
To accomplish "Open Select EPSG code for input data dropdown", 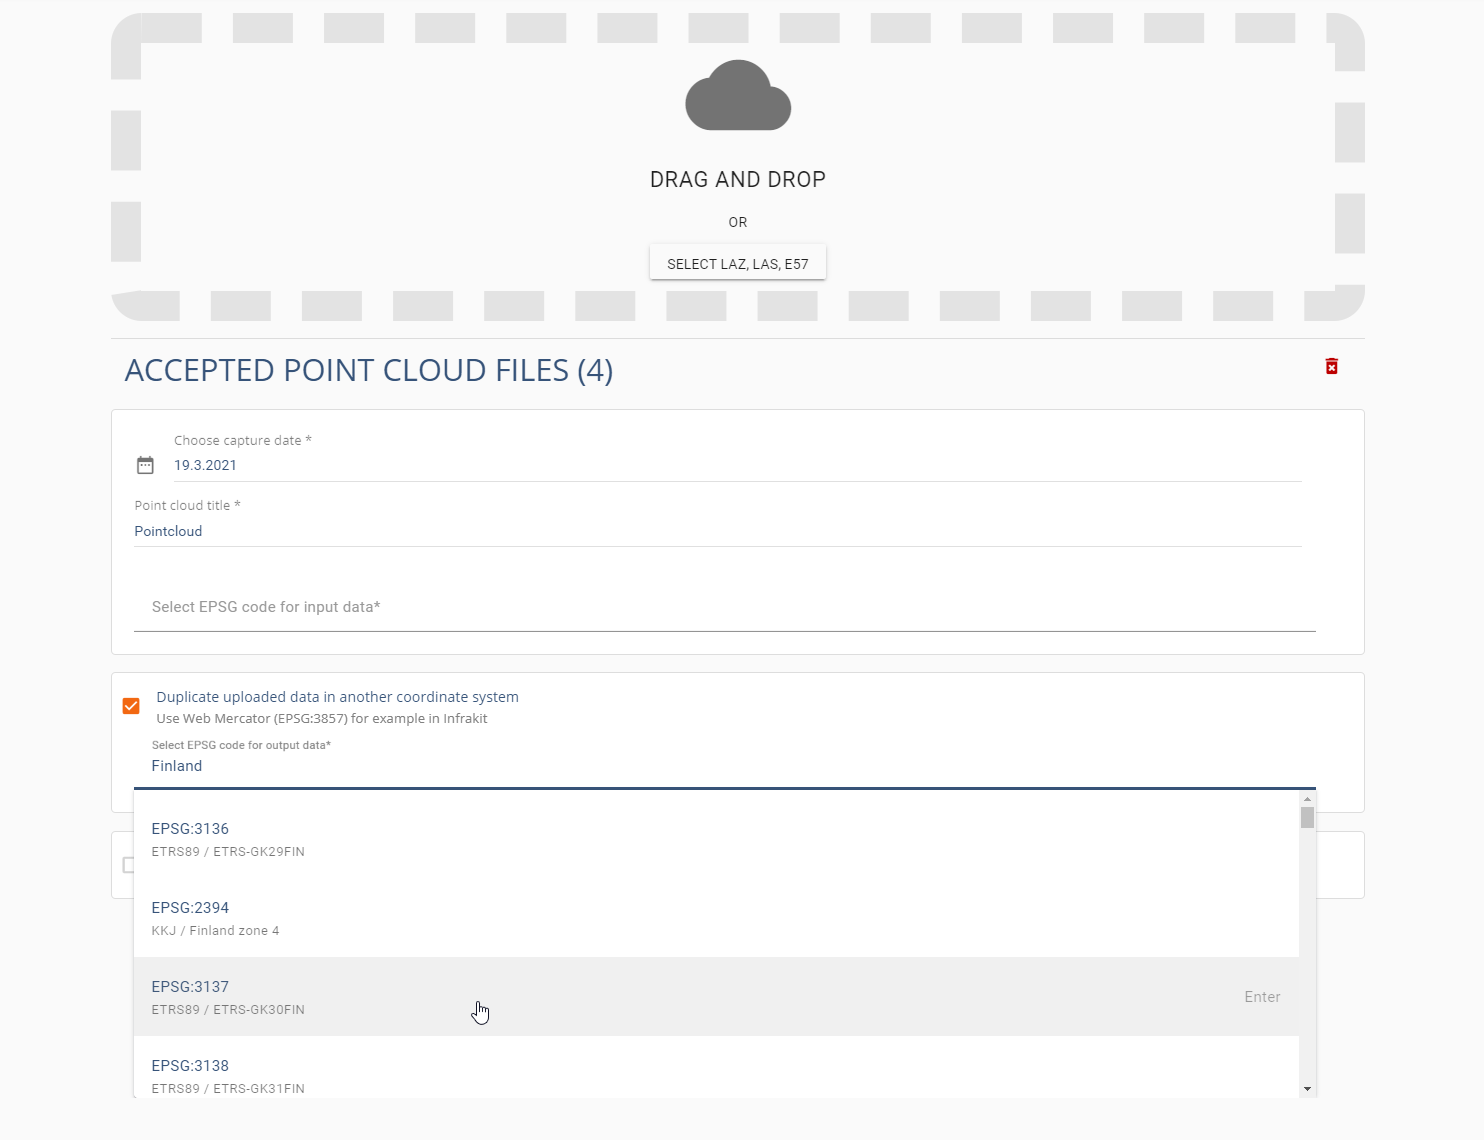I will (x=724, y=607).
